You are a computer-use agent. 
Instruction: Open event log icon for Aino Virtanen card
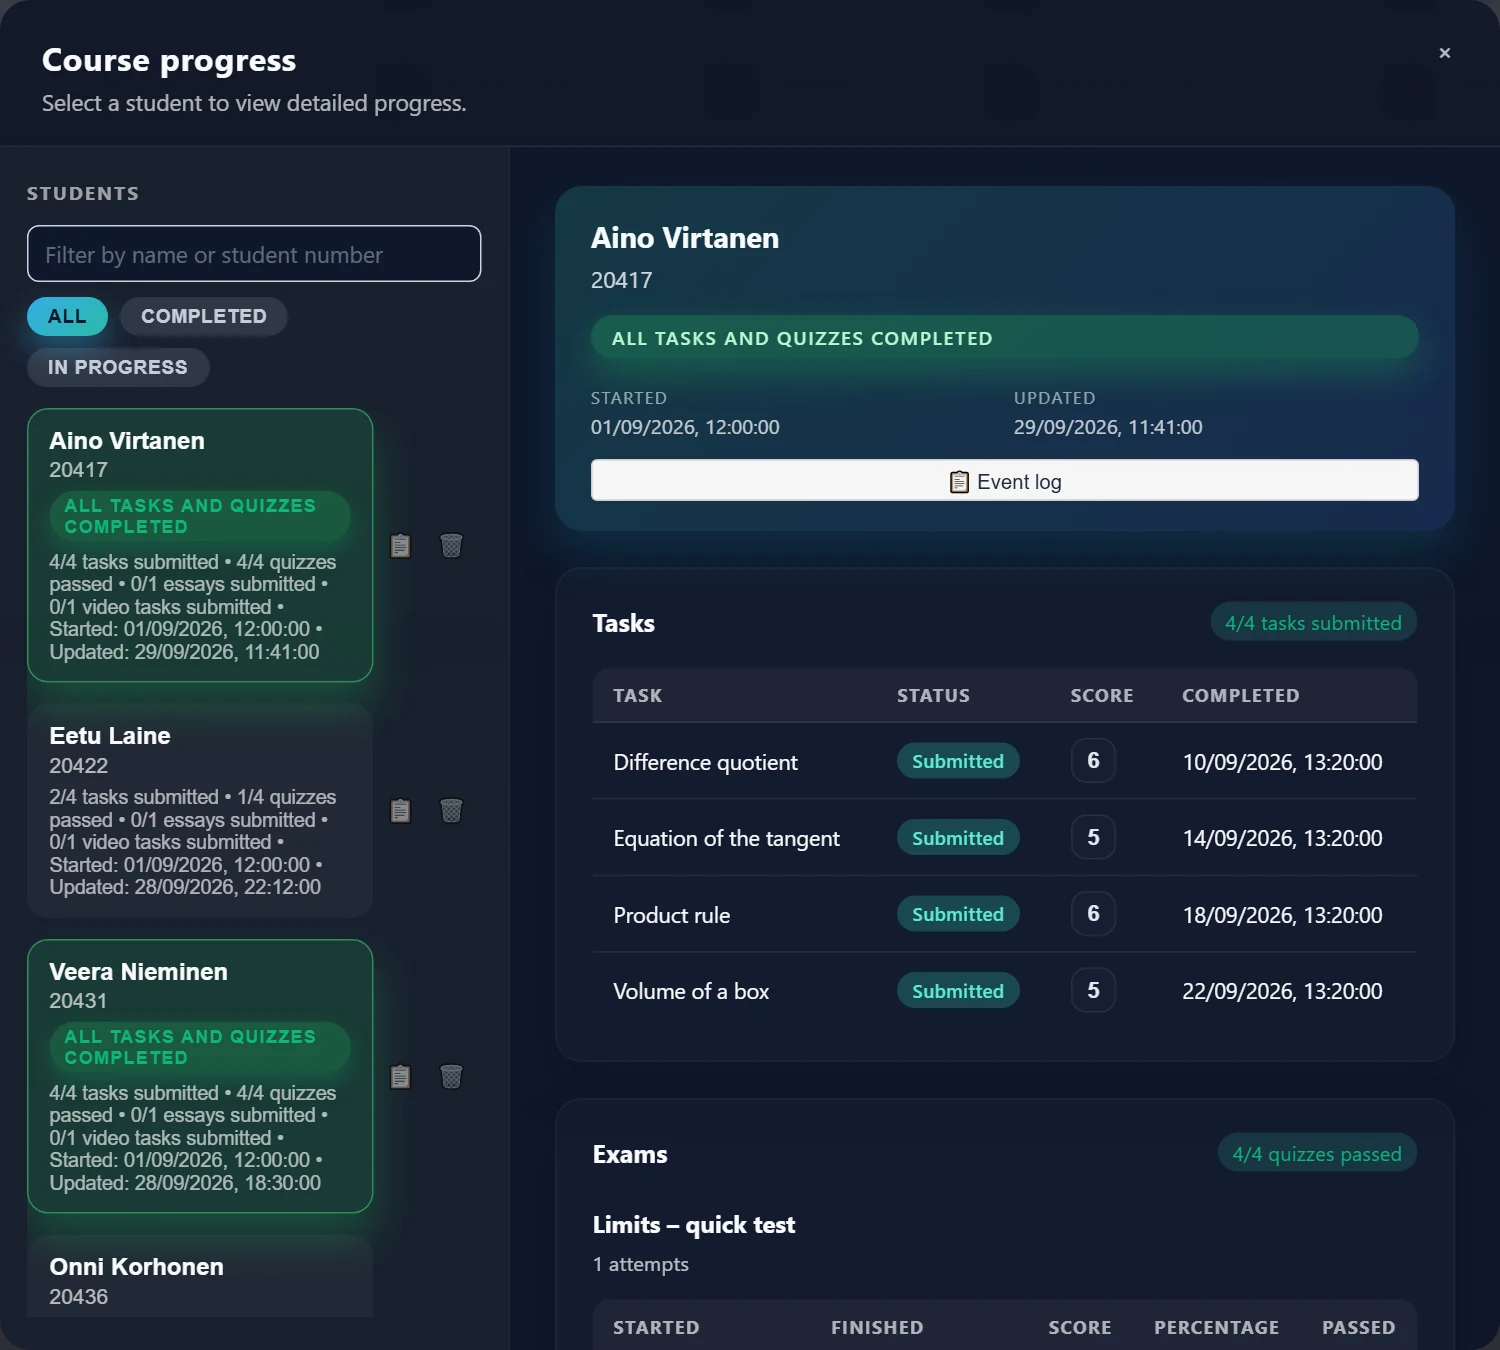[x=400, y=545]
